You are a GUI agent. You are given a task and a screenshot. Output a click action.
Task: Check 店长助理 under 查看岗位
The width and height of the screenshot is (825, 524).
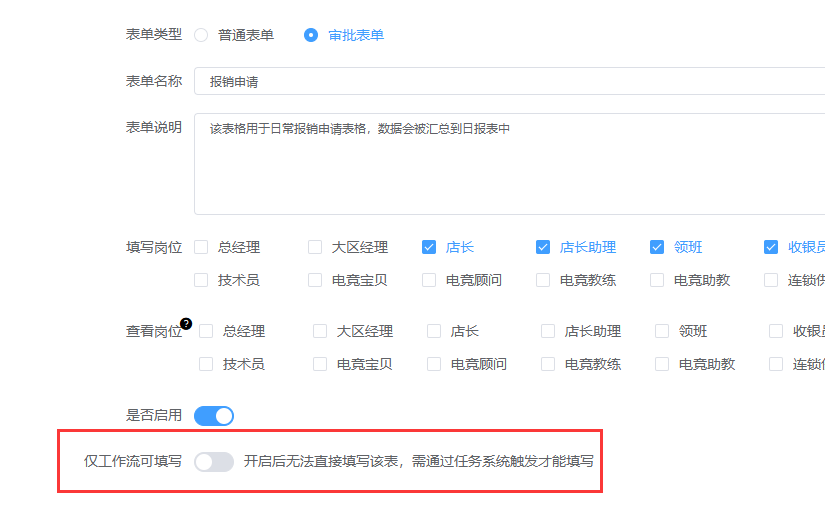click(548, 331)
